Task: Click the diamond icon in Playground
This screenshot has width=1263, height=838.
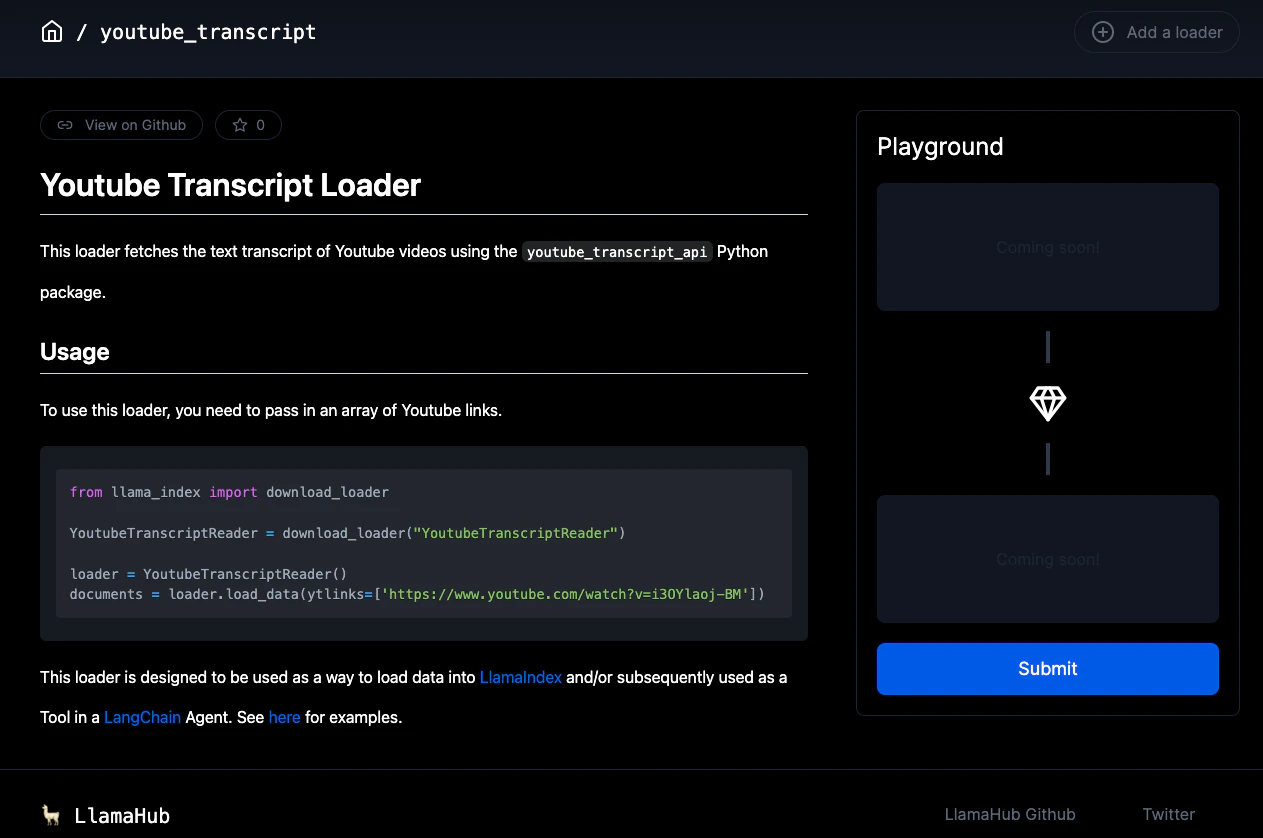Action: (x=1048, y=403)
